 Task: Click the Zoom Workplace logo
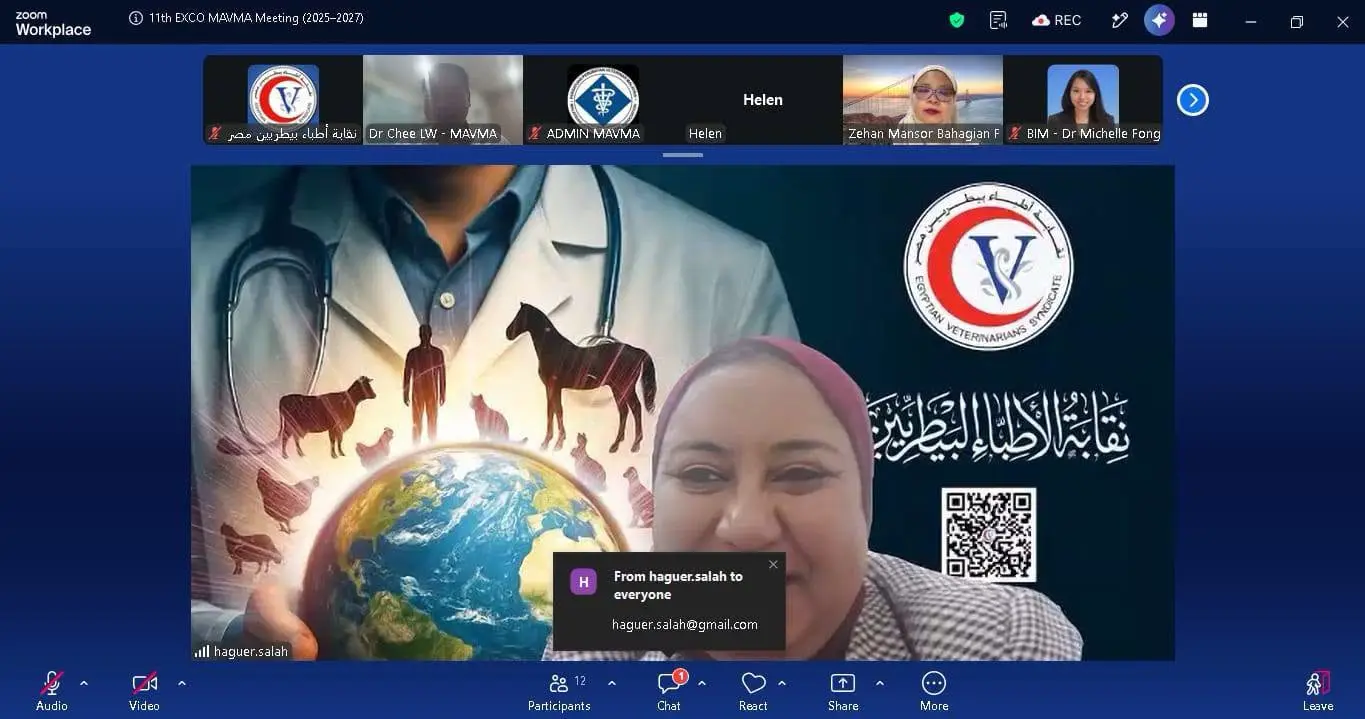(53, 23)
